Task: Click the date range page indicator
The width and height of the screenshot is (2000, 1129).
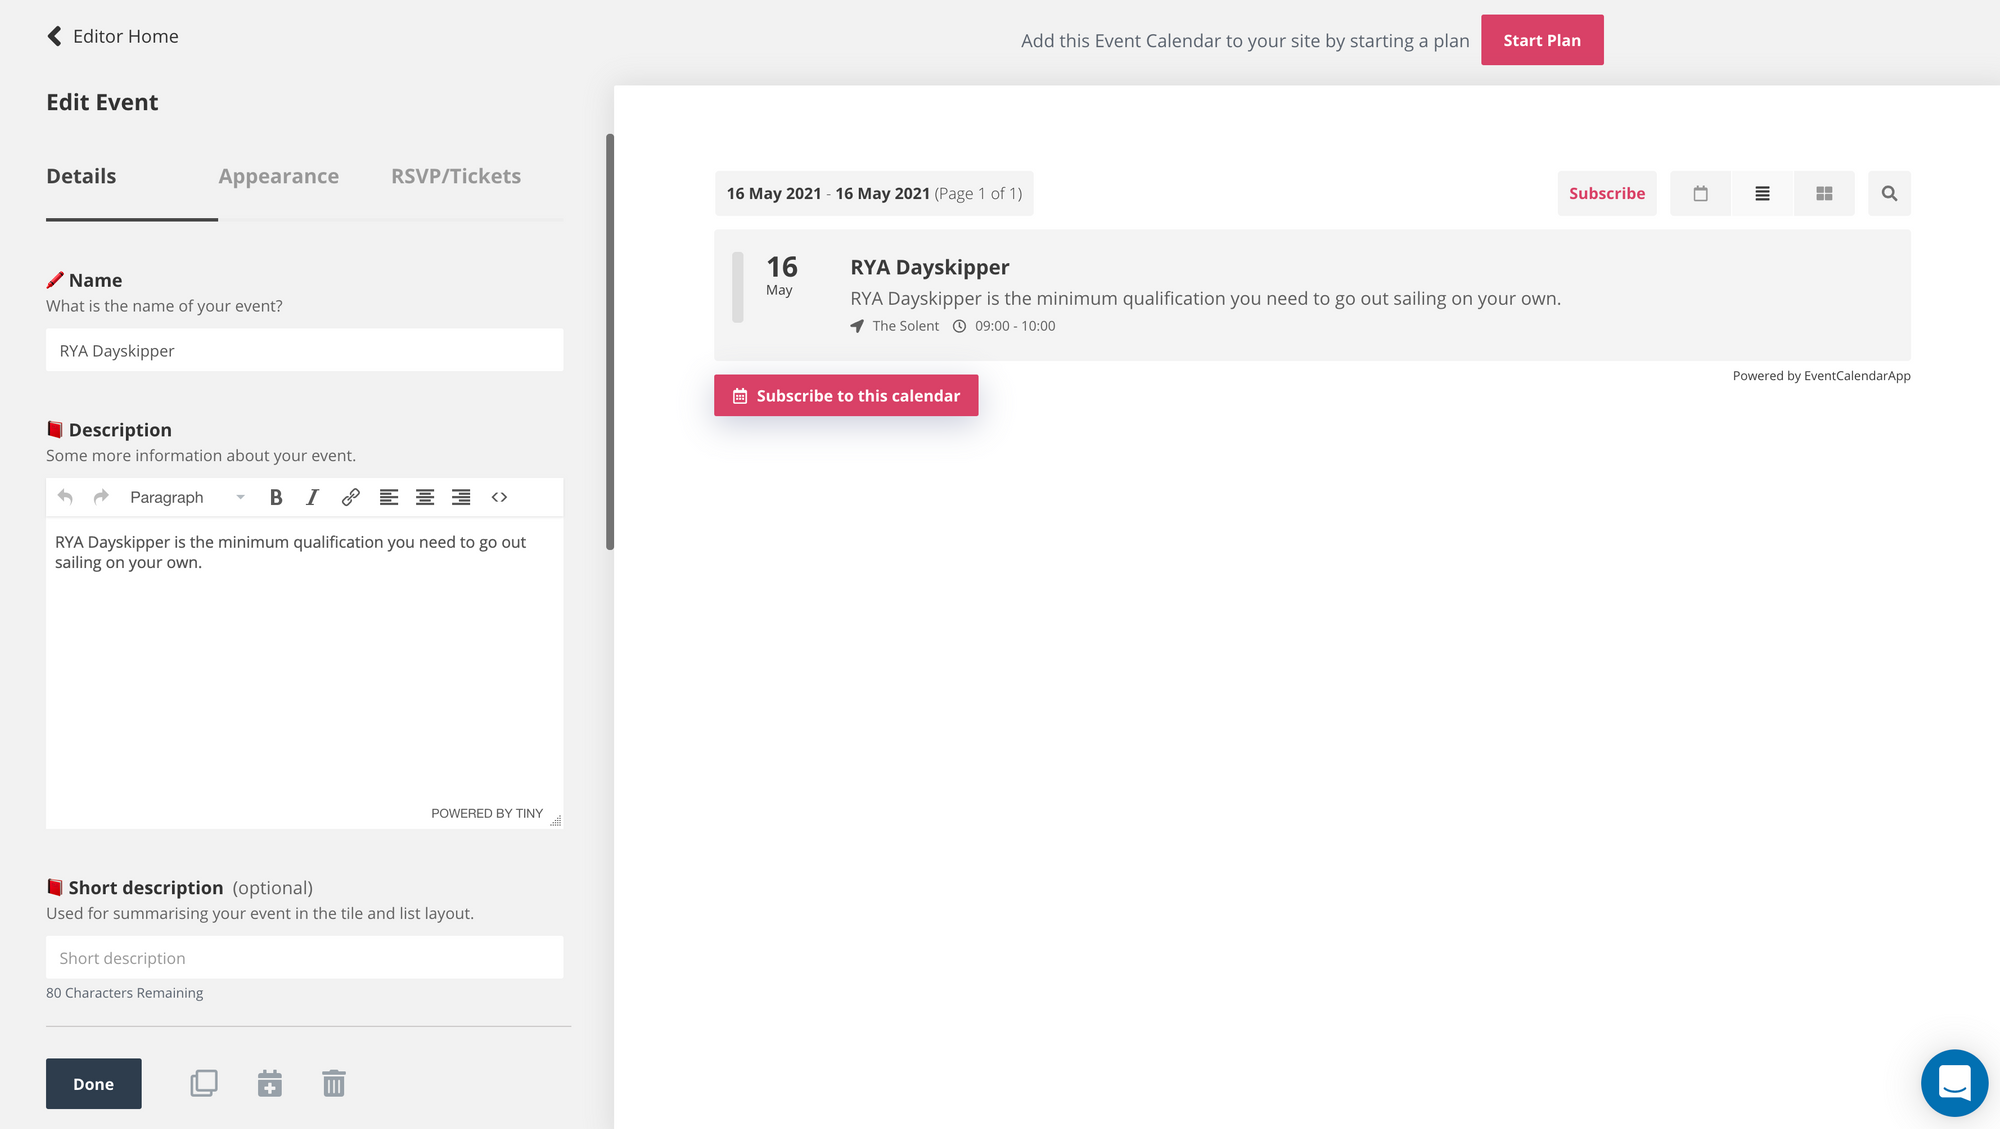Action: [874, 194]
